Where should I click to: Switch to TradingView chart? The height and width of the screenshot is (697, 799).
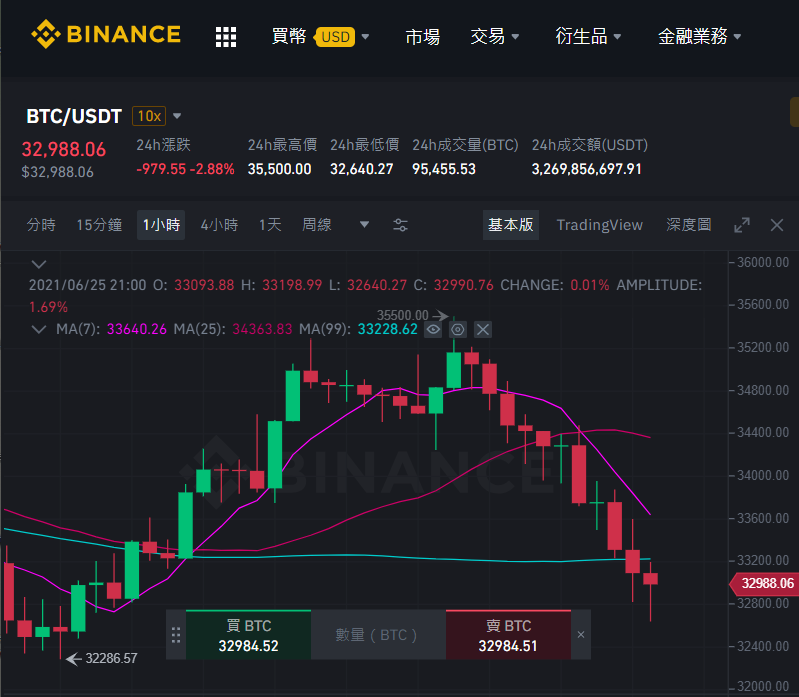pyautogui.click(x=599, y=225)
